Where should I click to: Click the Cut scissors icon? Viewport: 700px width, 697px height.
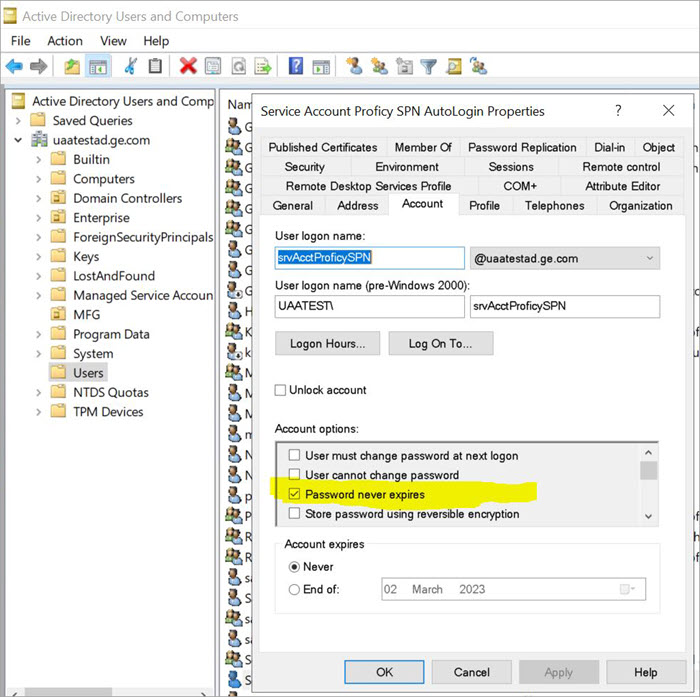point(130,66)
